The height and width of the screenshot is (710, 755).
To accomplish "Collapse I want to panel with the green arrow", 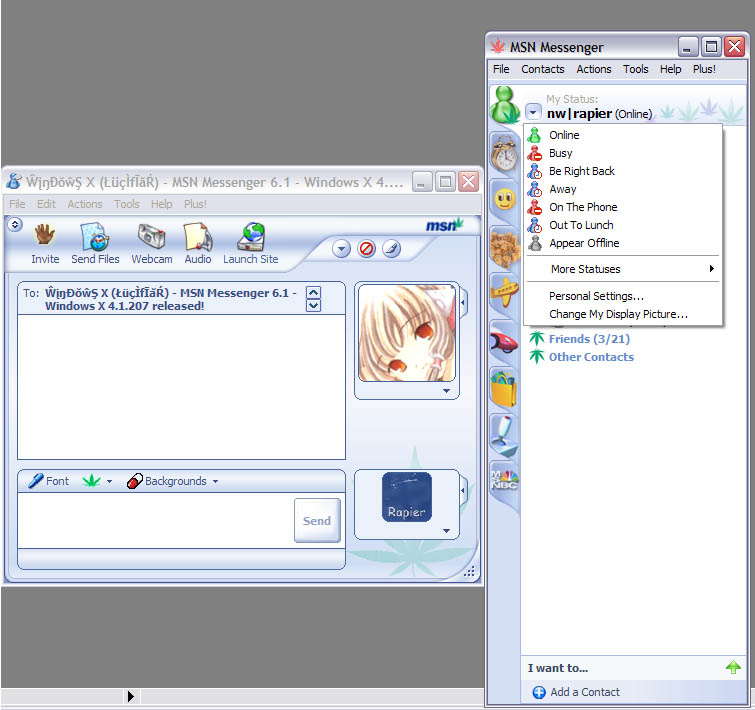I will click(x=733, y=667).
